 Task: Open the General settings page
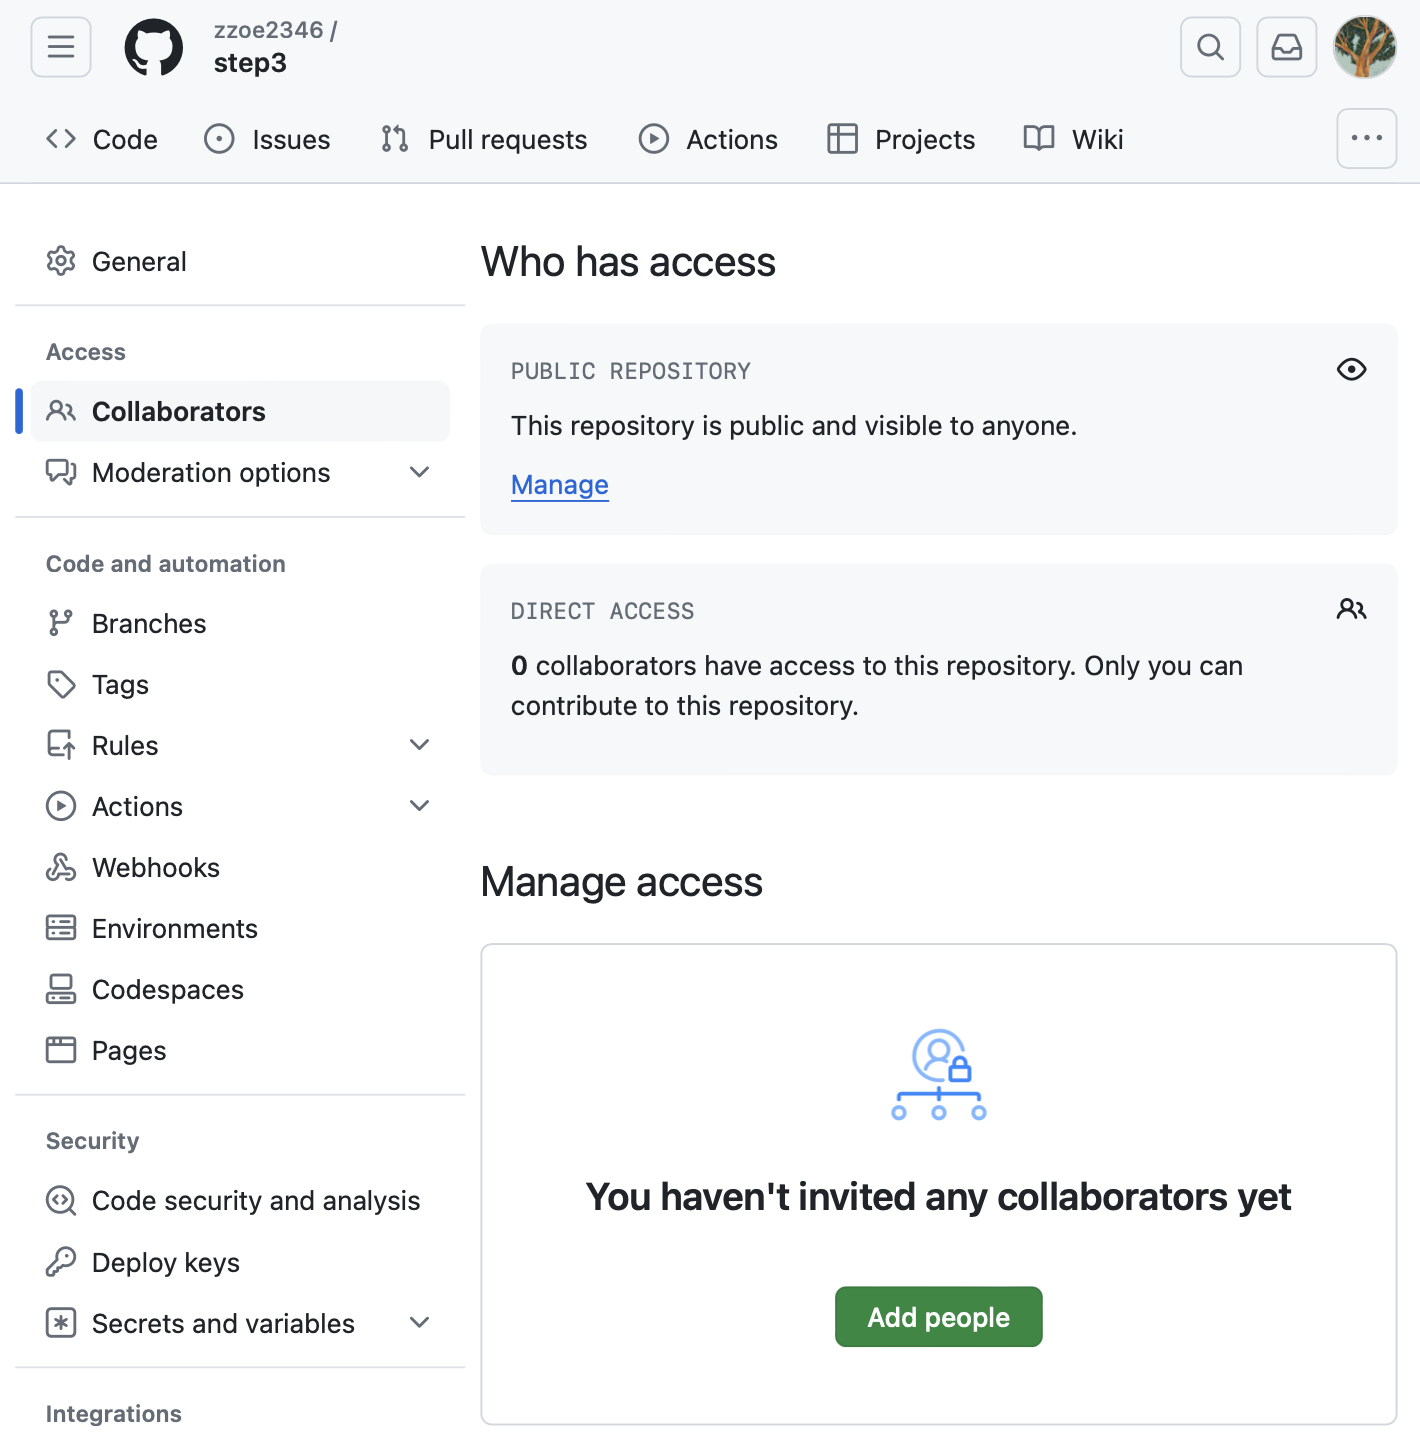[x=139, y=261]
